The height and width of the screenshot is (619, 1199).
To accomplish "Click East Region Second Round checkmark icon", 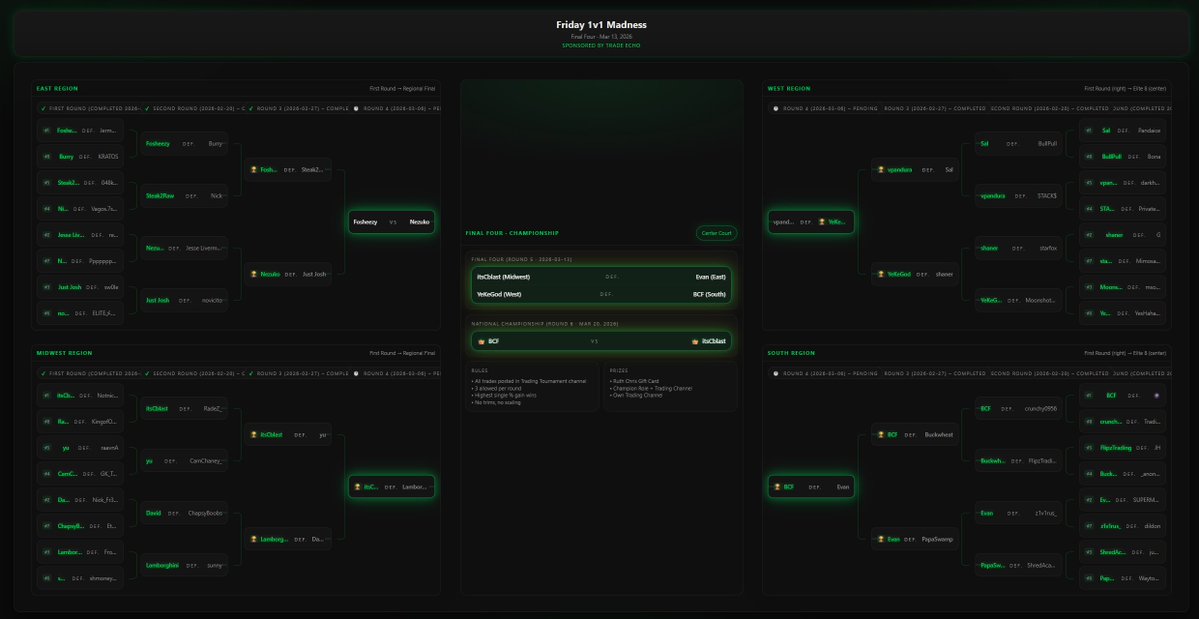I will pyautogui.click(x=148, y=109).
